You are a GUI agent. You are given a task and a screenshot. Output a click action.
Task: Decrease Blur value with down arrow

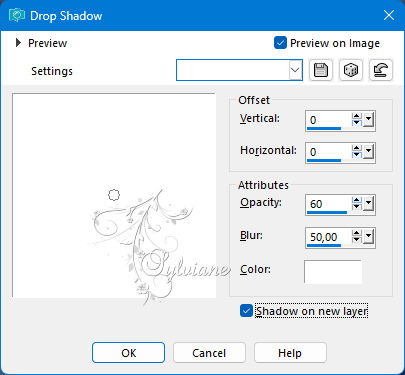(357, 240)
